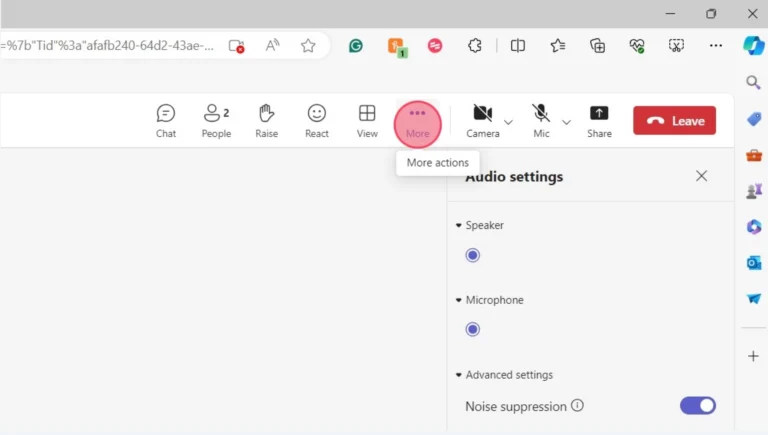
Task: Open the blocked camera permission icon
Action: (x=237, y=46)
